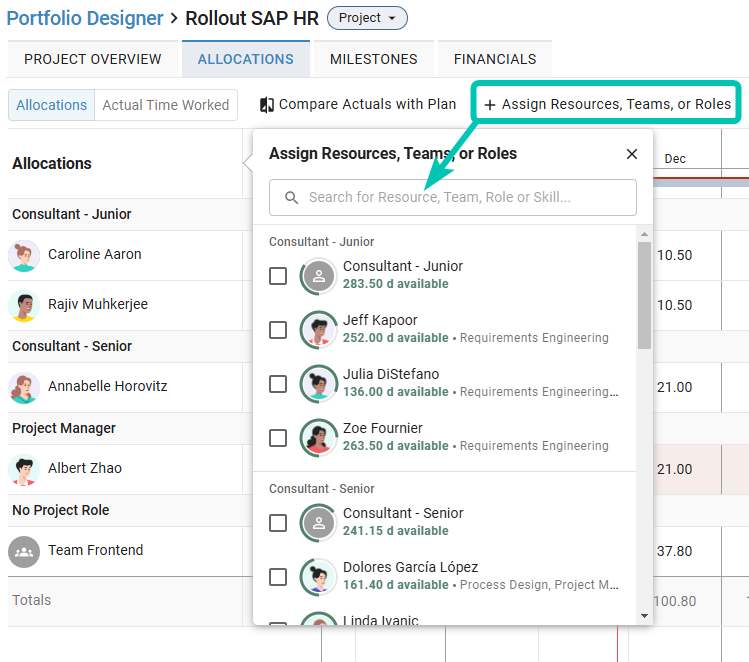Click the Caroline Aaron name
Image resolution: width=749 pixels, height=662 pixels.
click(x=95, y=254)
